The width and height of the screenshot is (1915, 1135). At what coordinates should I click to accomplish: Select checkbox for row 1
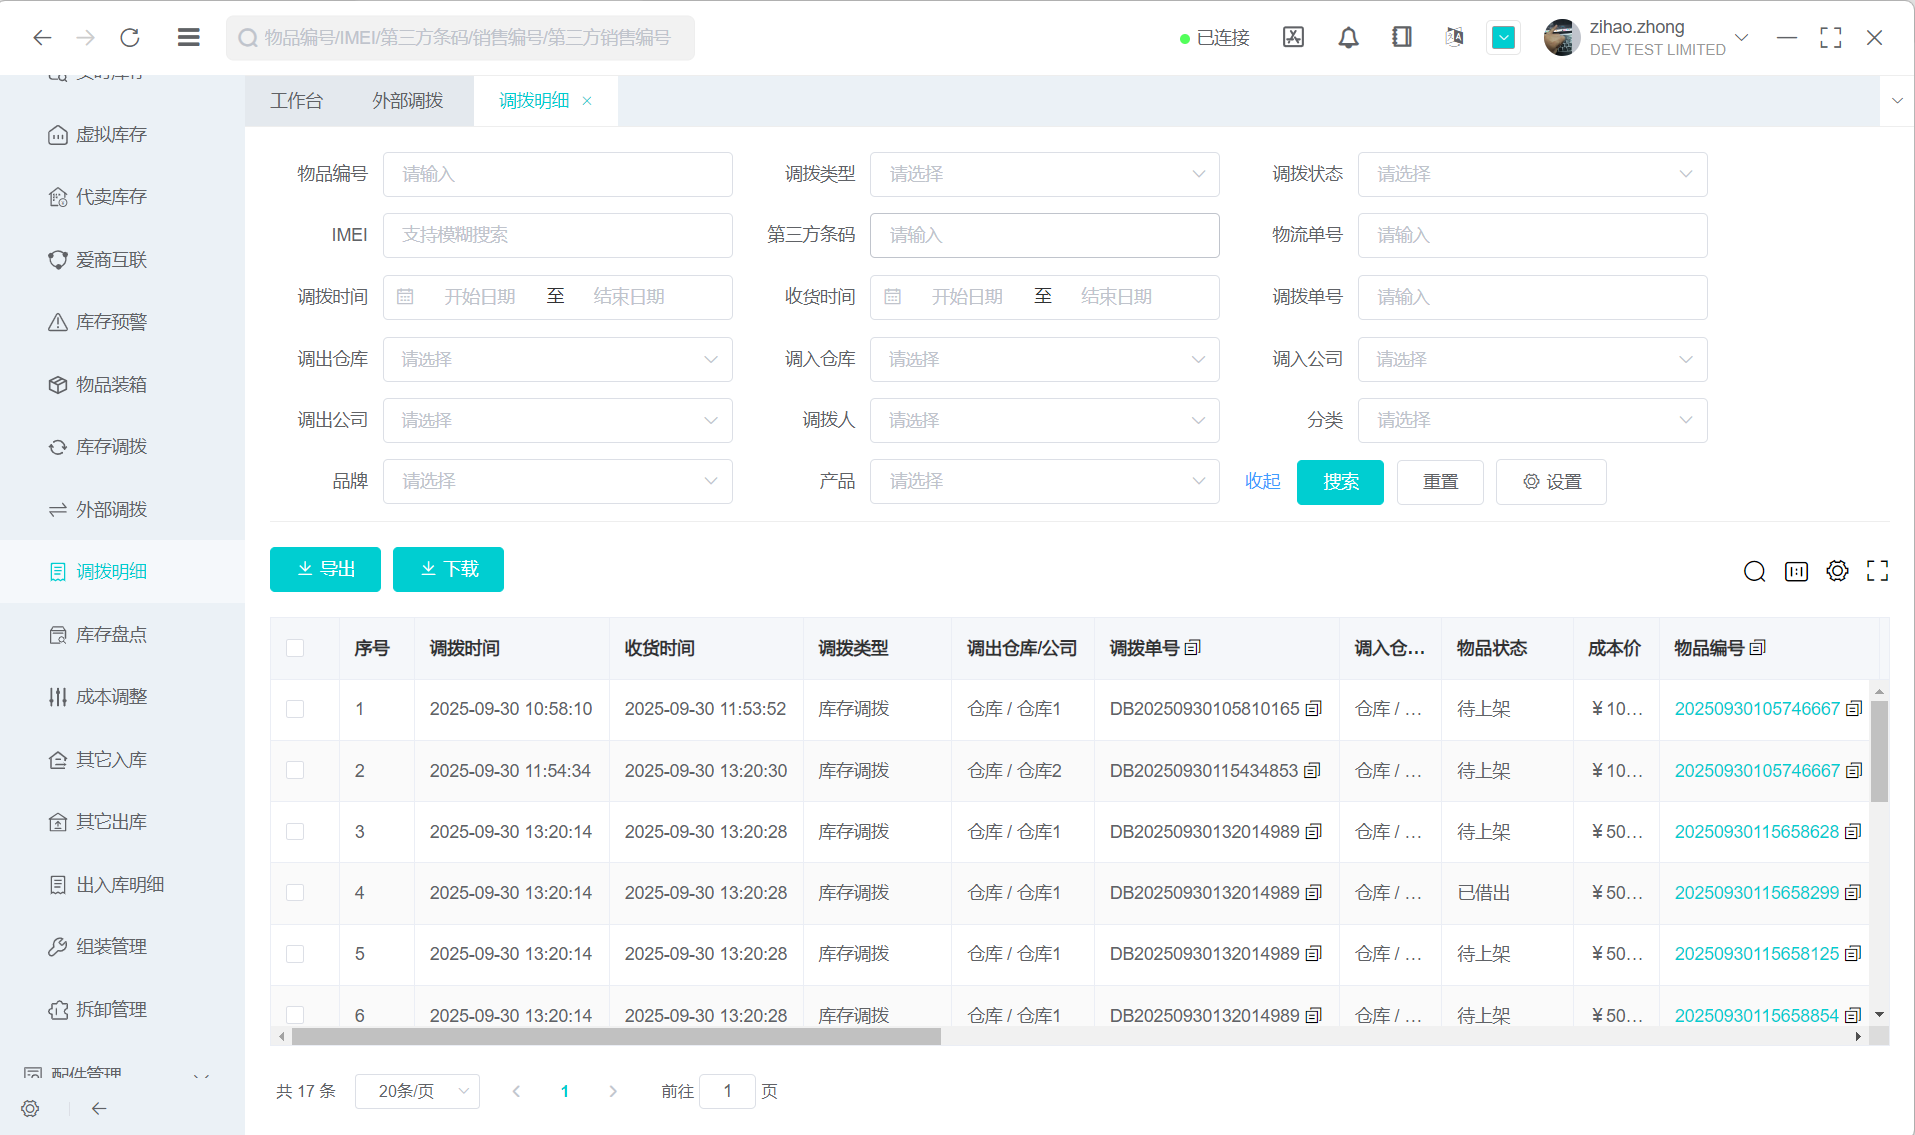(295, 709)
